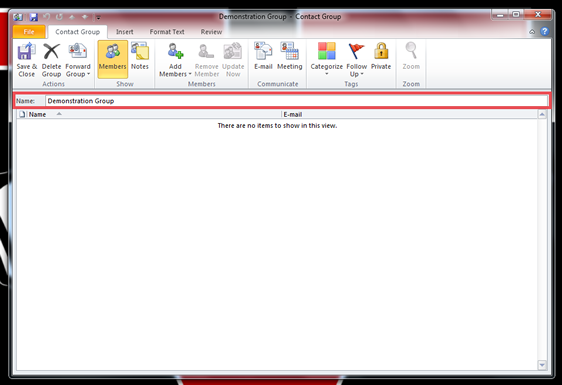Switch to Contact Group tab

click(77, 32)
